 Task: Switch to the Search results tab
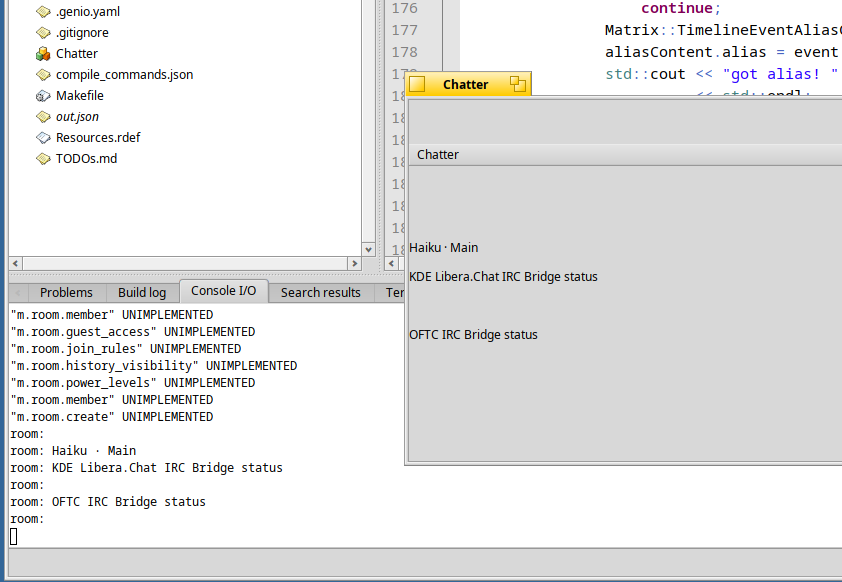pyautogui.click(x=321, y=293)
